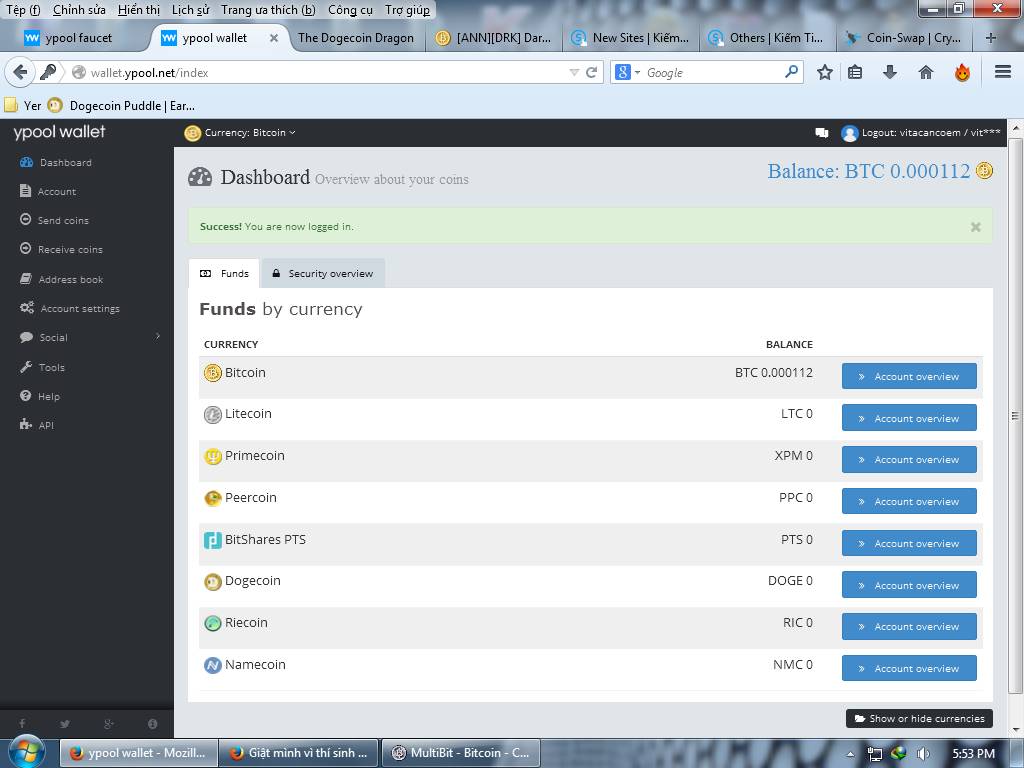The image size is (1024, 768).
Task: Go to Receive coins page
Action: tap(61, 249)
